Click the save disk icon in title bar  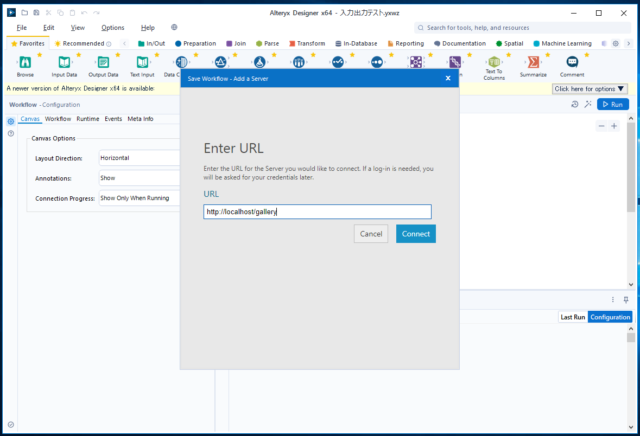coord(36,13)
